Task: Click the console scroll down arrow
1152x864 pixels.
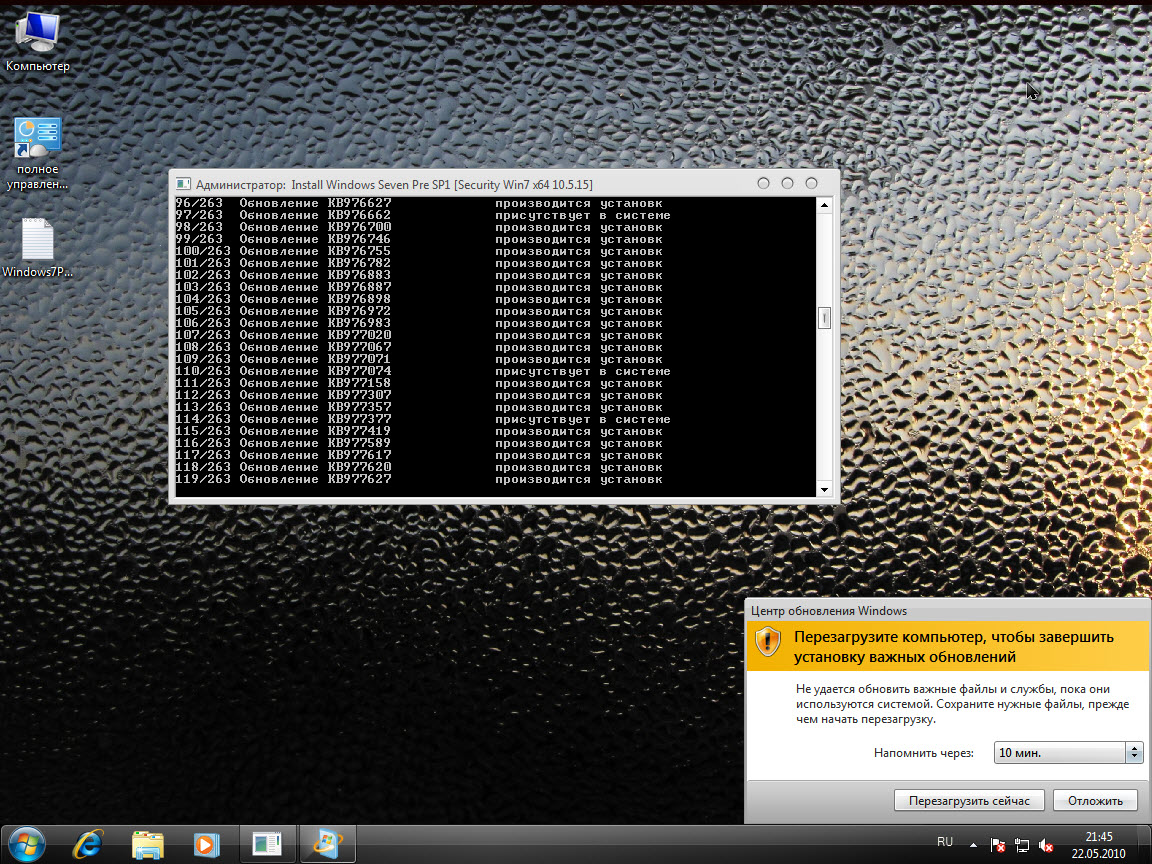Action: tap(825, 489)
